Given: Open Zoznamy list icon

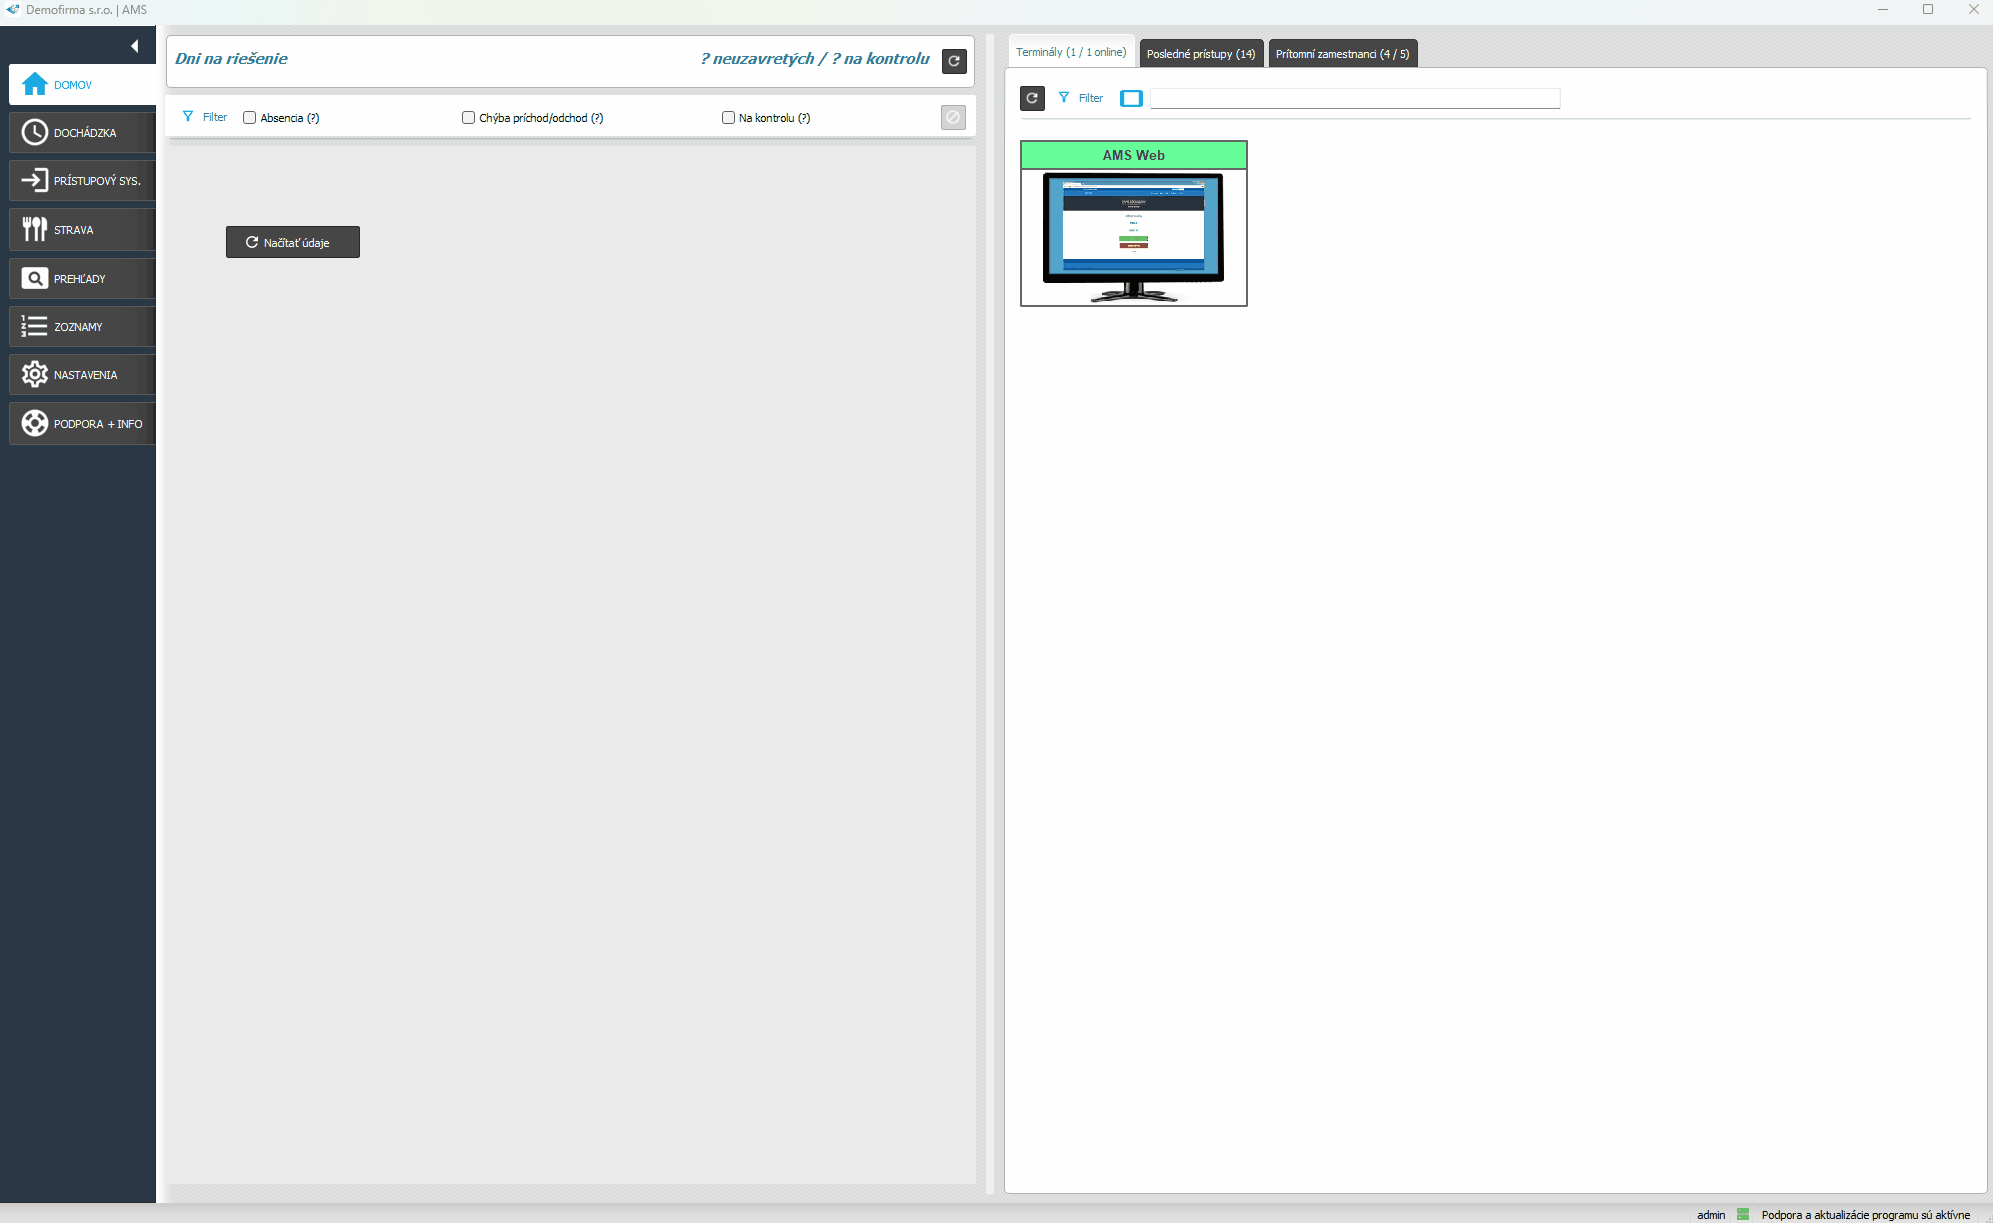Looking at the screenshot, I should click(x=35, y=326).
